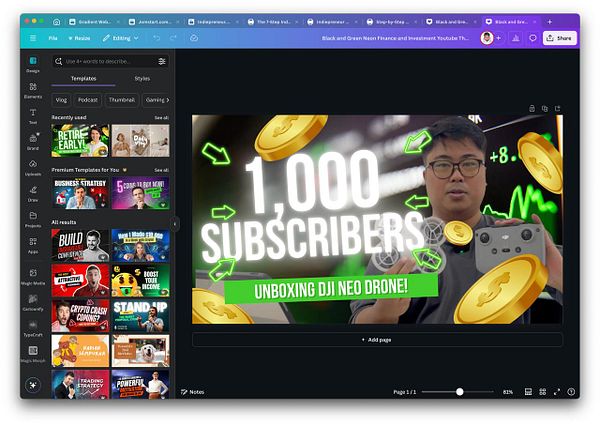Open the comments speech bubble icon

tap(533, 38)
